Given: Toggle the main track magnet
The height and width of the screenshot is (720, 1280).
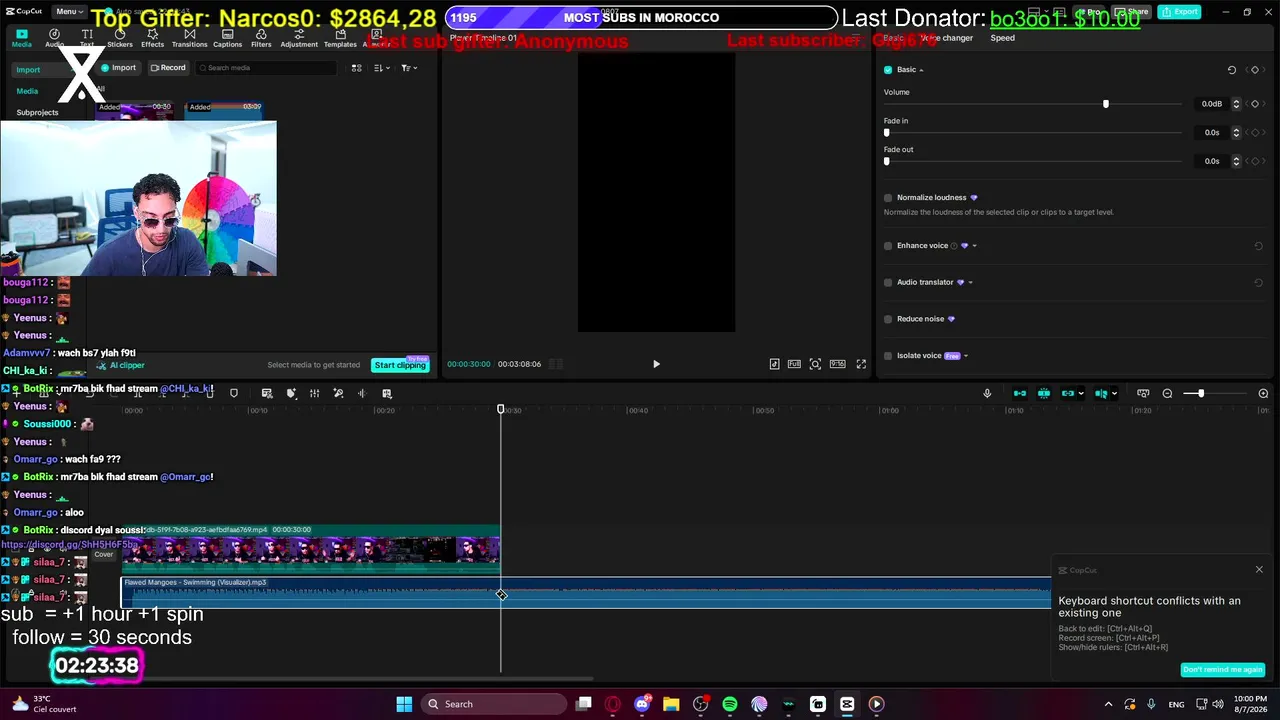Looking at the screenshot, I should point(1020,393).
